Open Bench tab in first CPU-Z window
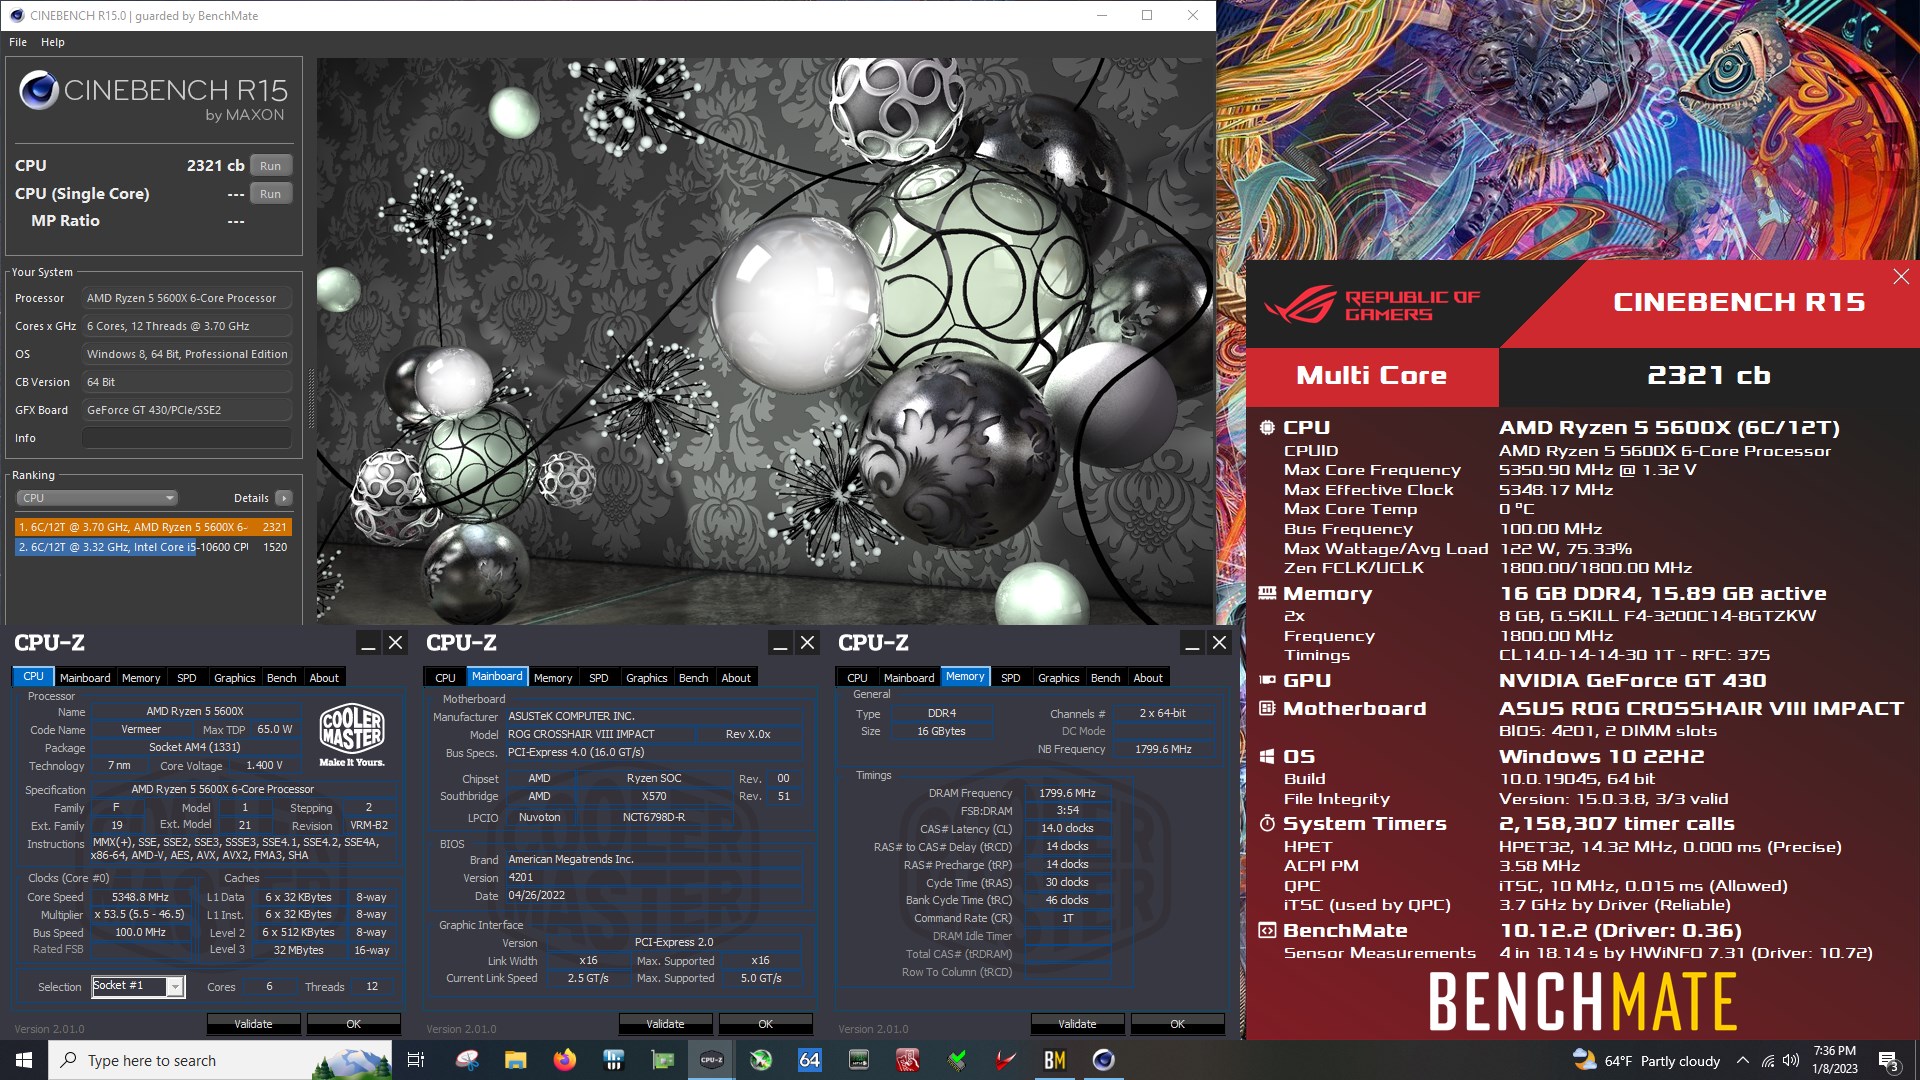1920x1080 pixels. [x=282, y=678]
